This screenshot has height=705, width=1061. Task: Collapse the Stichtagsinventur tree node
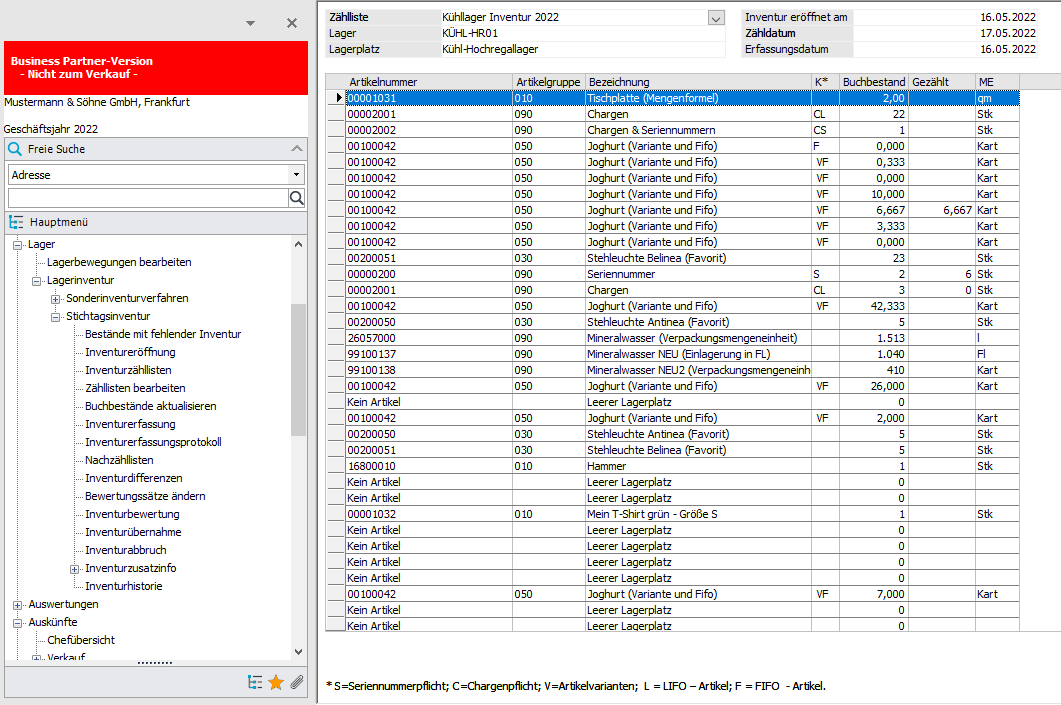(x=56, y=316)
